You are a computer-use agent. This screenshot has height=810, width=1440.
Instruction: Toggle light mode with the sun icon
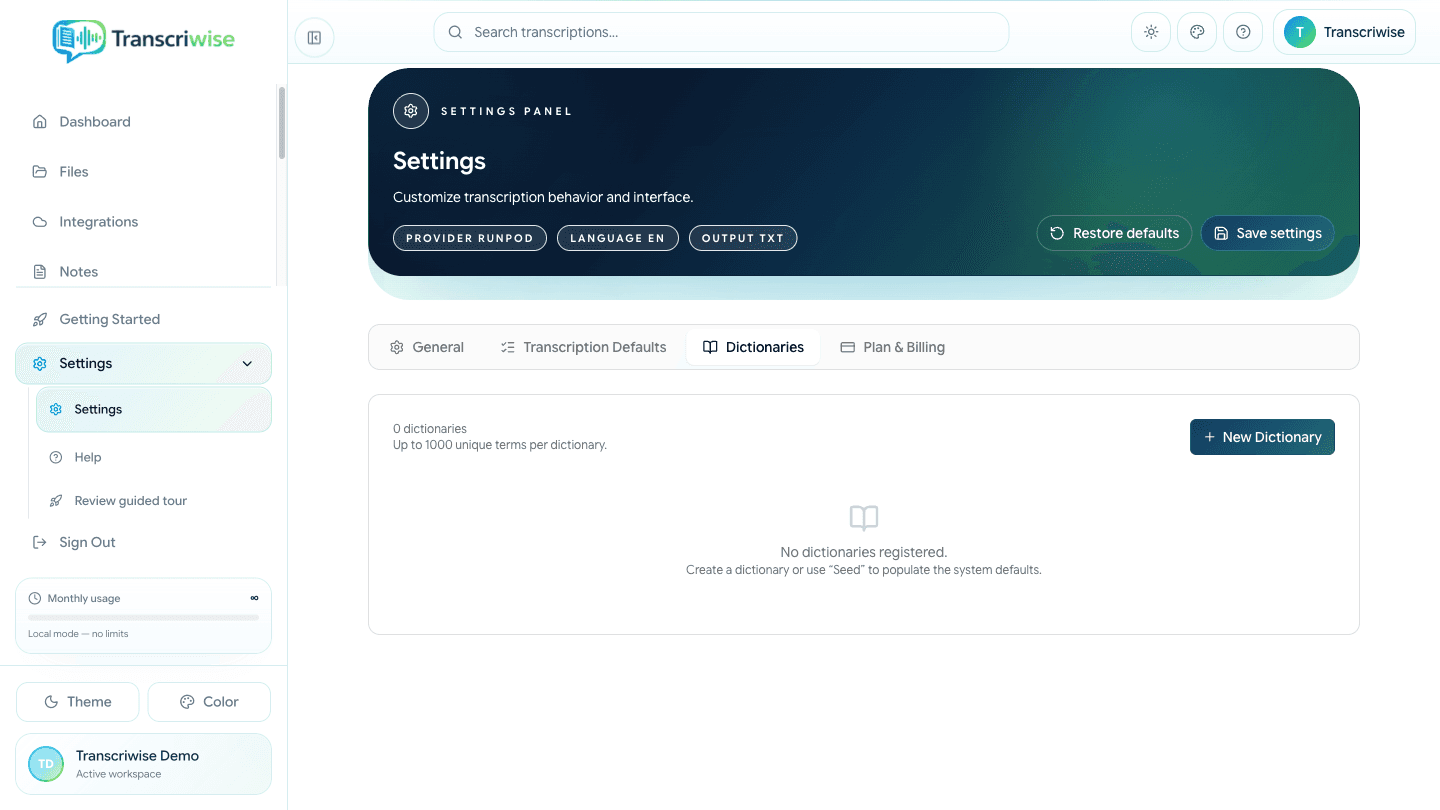coord(1151,32)
